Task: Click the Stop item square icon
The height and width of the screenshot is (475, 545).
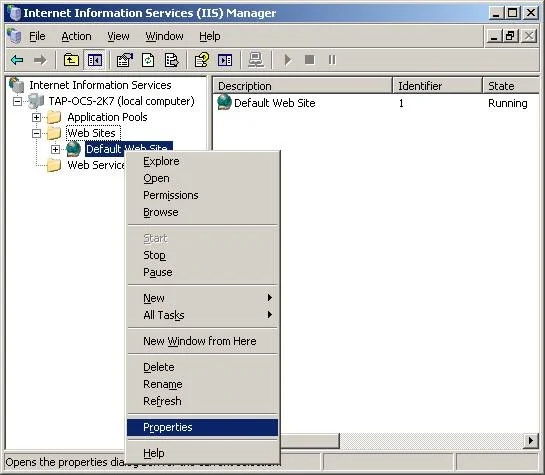Action: (x=309, y=60)
